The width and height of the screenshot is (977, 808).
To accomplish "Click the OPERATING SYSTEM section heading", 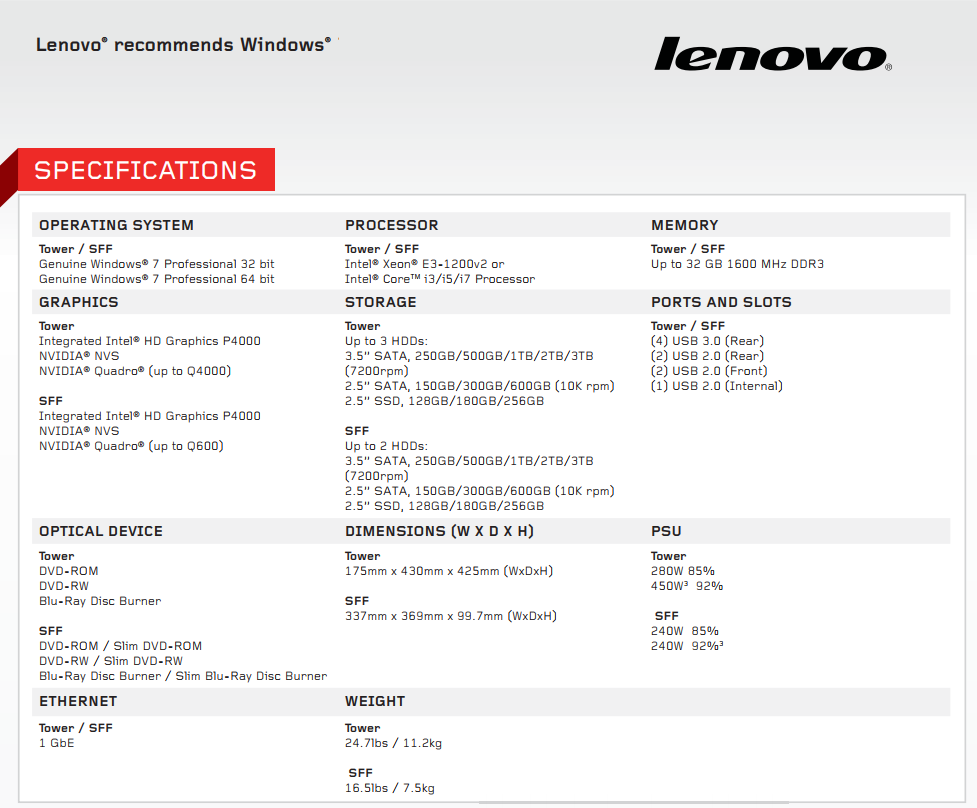I will 117,225.
